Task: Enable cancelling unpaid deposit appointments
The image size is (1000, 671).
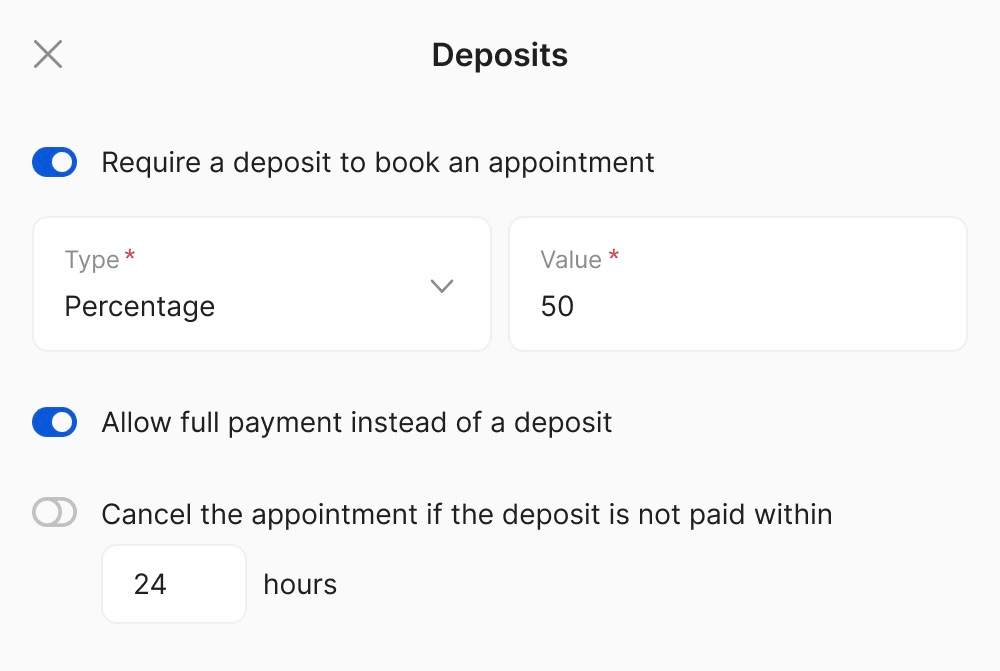Action: click(x=54, y=513)
